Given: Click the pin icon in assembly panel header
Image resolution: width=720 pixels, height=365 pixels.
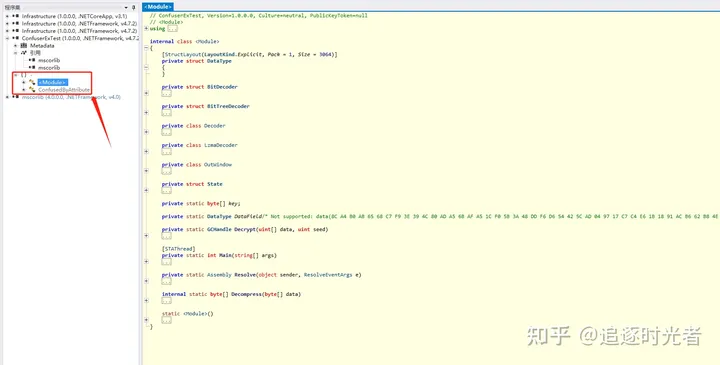Looking at the screenshot, I should pos(134,7).
